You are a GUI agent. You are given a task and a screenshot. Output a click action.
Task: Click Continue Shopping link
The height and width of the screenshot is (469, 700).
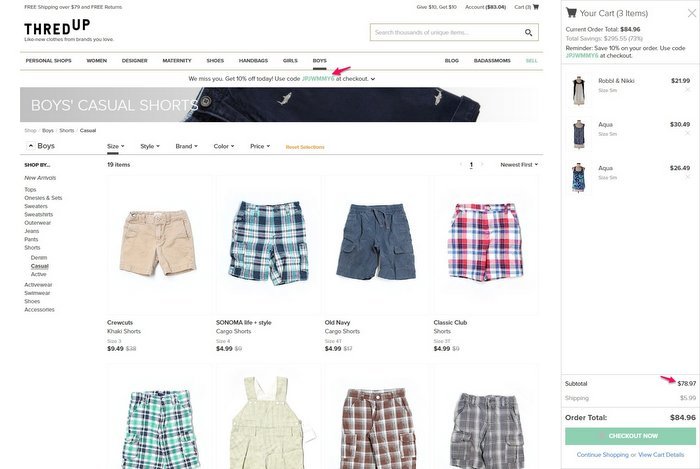[x=602, y=455]
